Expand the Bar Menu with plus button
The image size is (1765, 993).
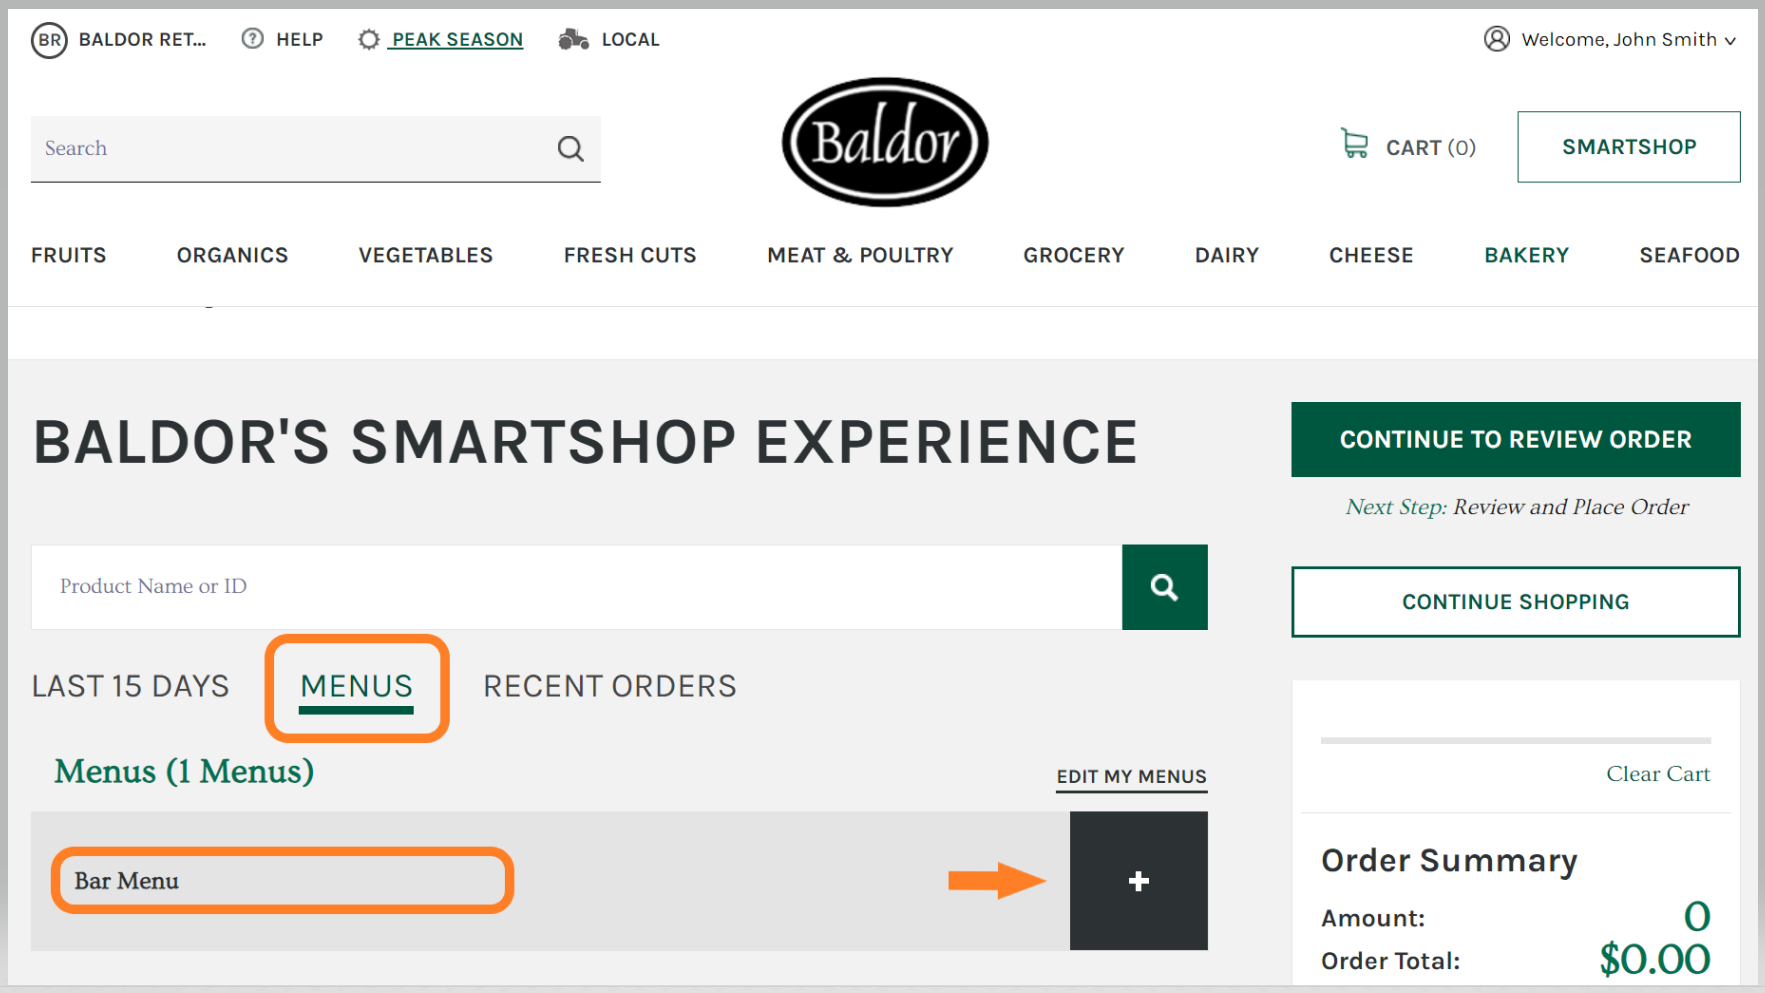coord(1138,881)
